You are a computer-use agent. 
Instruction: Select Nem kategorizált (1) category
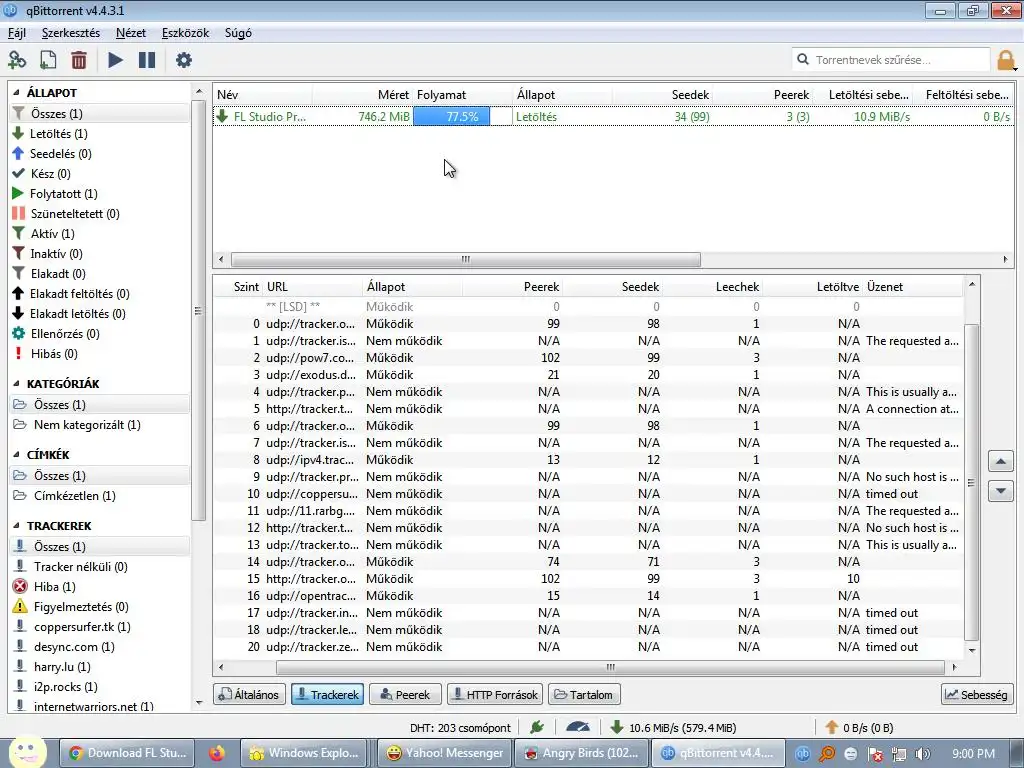click(100, 425)
